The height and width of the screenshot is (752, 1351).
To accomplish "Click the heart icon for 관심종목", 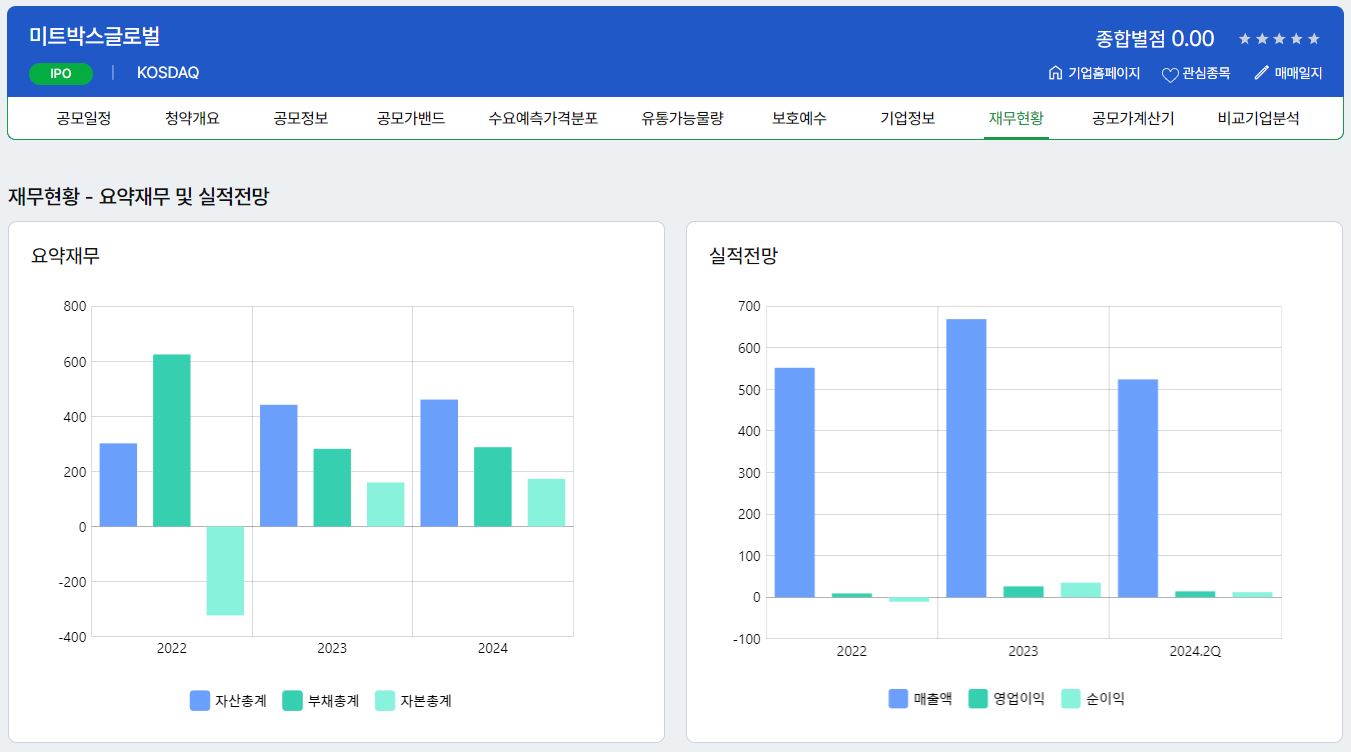I will pos(1170,74).
